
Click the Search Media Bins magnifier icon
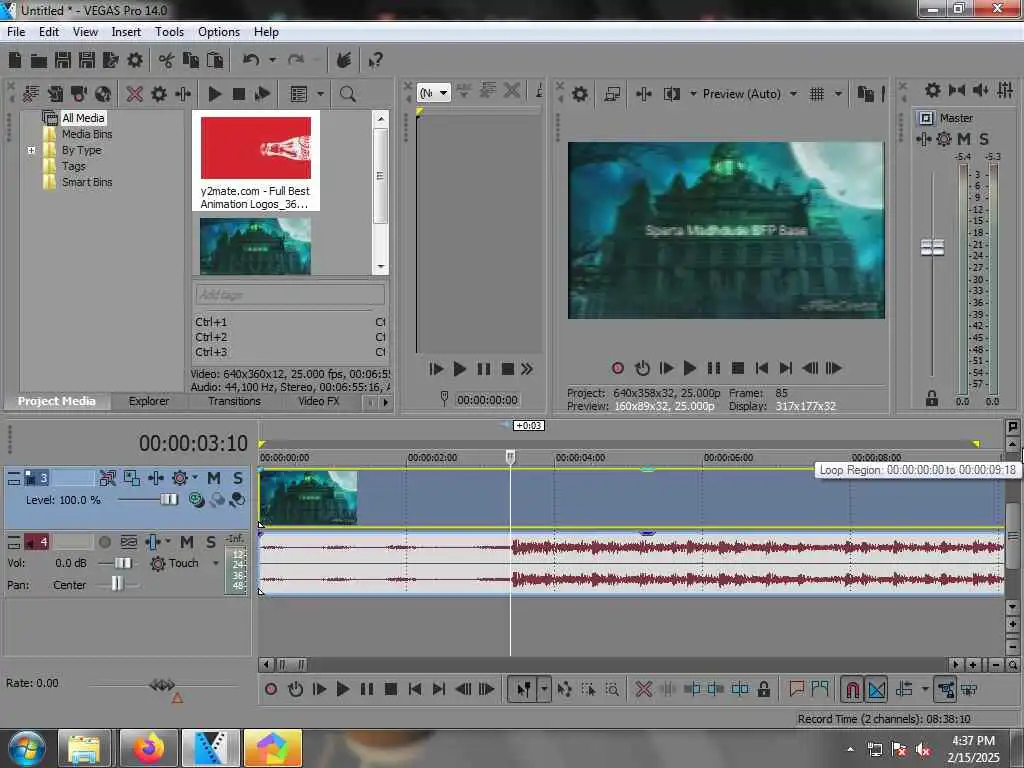coord(347,94)
